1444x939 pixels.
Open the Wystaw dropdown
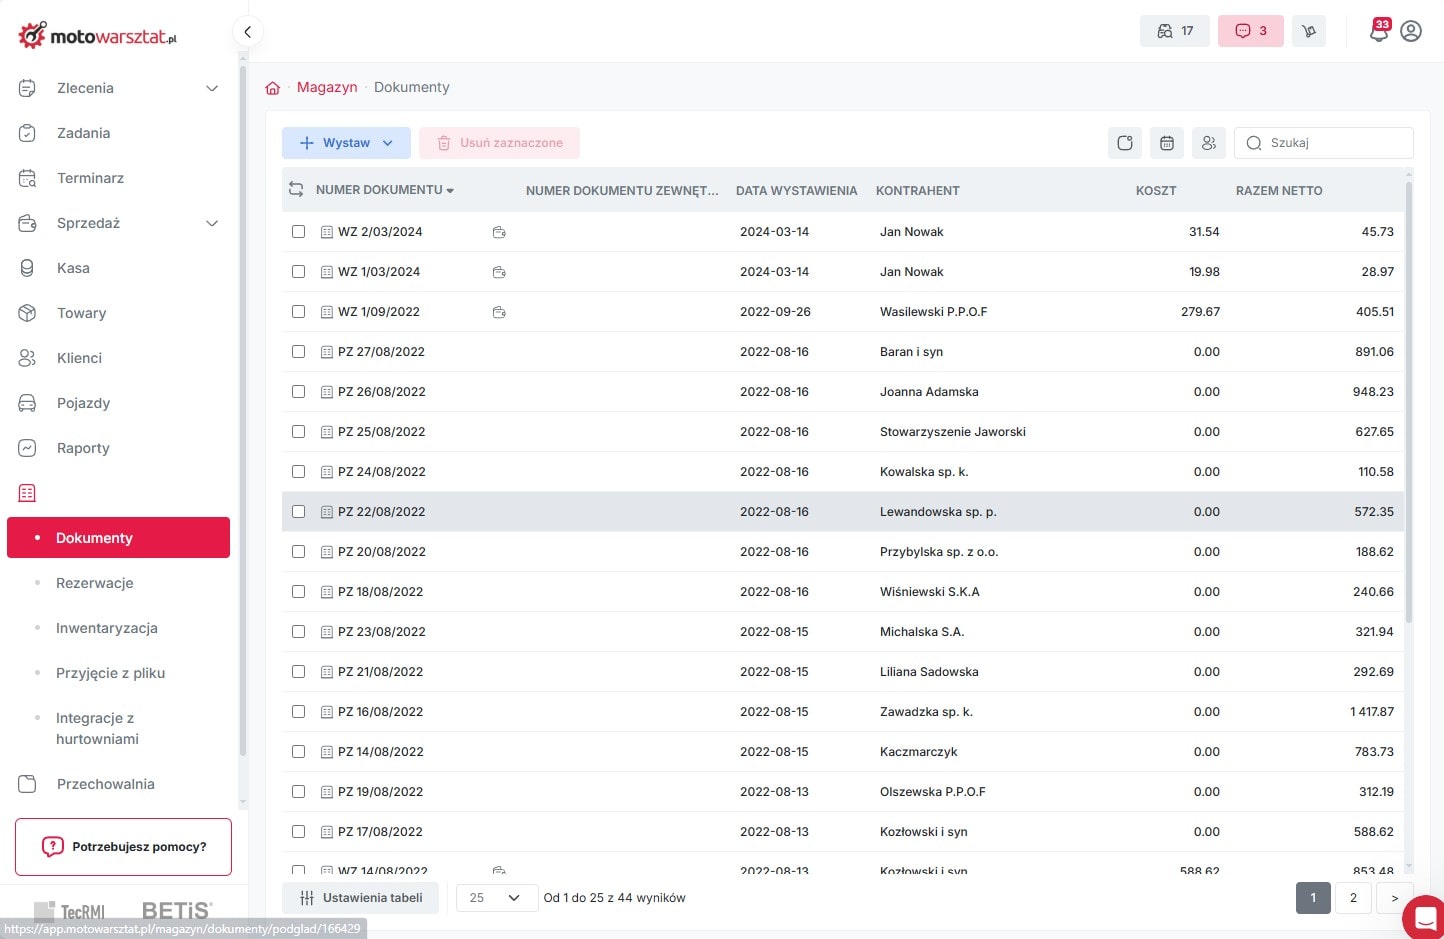[x=346, y=143]
